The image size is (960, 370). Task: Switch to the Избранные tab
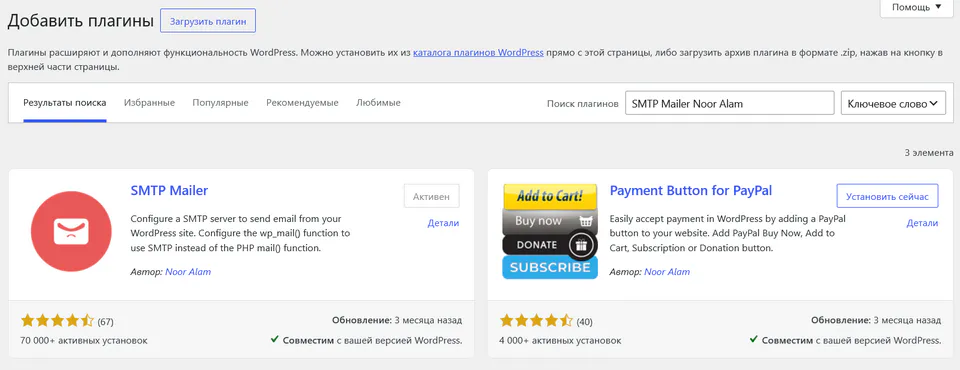(x=149, y=103)
